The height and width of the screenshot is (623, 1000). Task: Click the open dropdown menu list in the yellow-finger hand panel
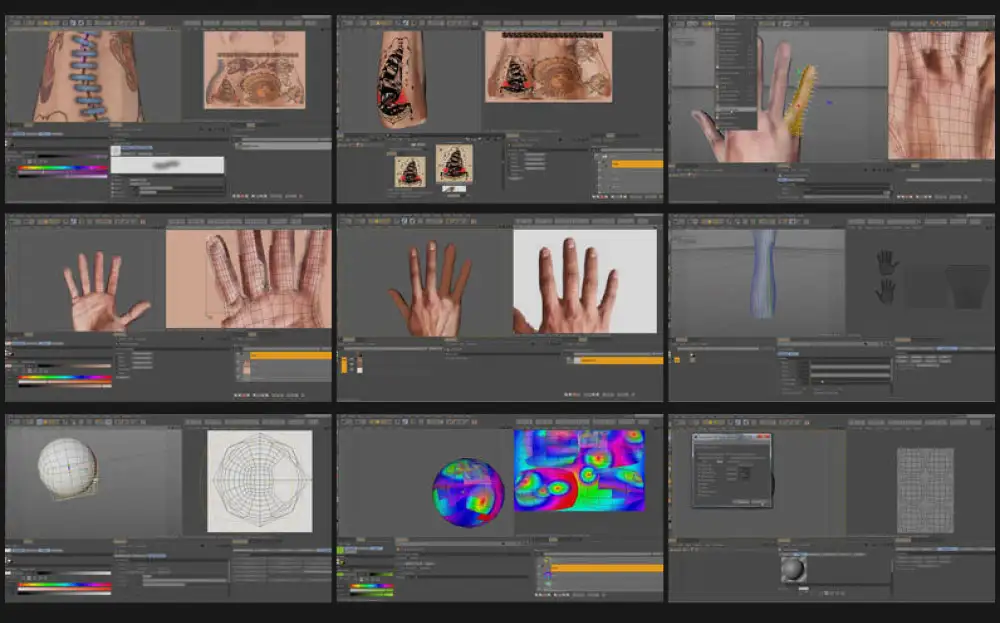click(735, 77)
